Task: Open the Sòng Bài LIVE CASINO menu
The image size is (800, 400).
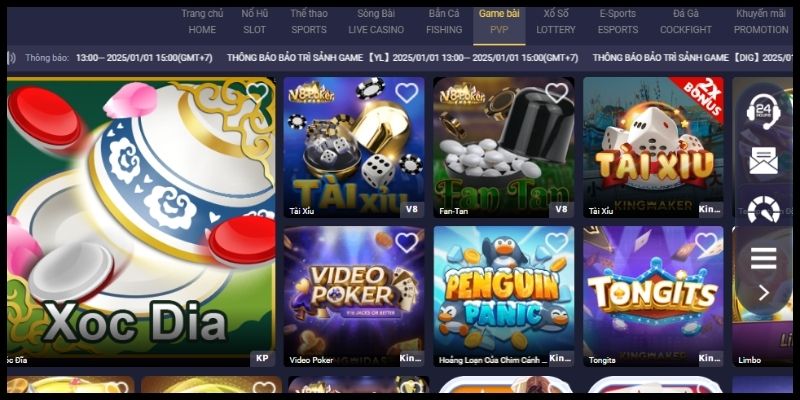Action: pyautogui.click(x=376, y=21)
